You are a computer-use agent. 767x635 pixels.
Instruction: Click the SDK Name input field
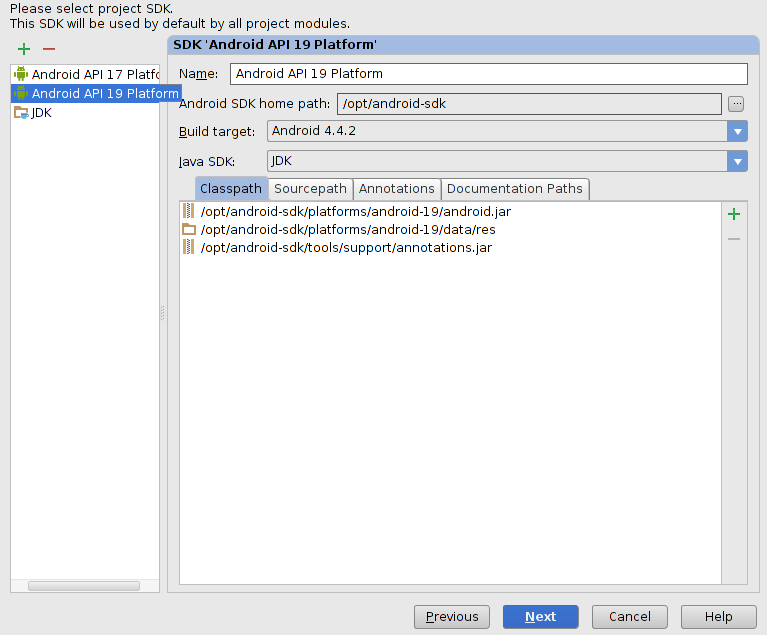(489, 74)
